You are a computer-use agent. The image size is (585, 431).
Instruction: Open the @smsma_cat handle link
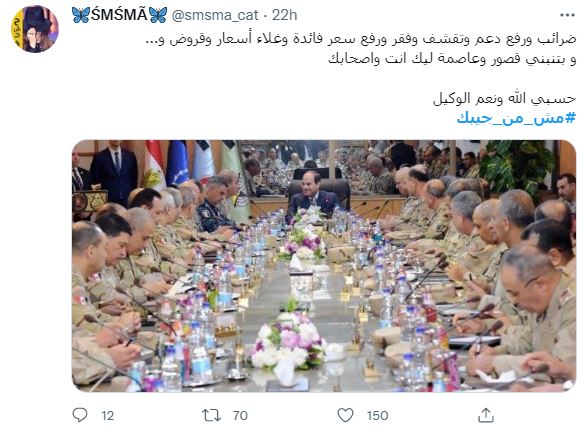[215, 15]
